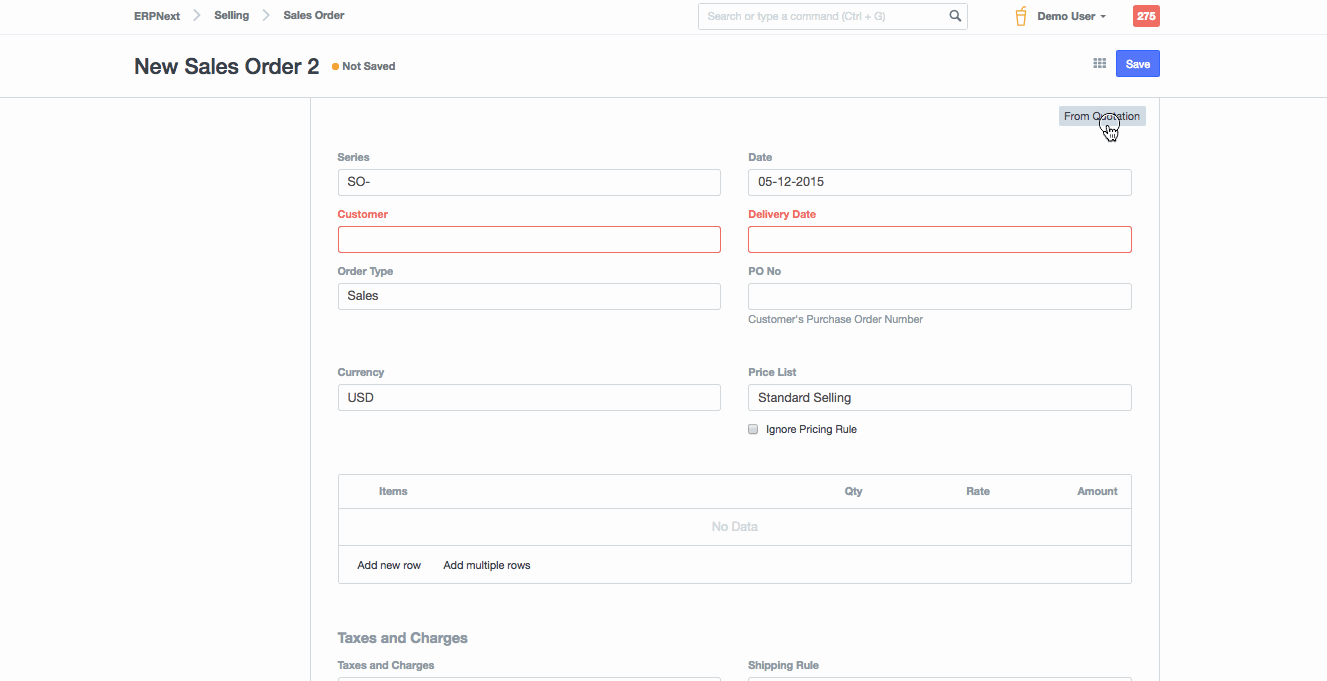Click the search magnifier icon

tap(955, 16)
